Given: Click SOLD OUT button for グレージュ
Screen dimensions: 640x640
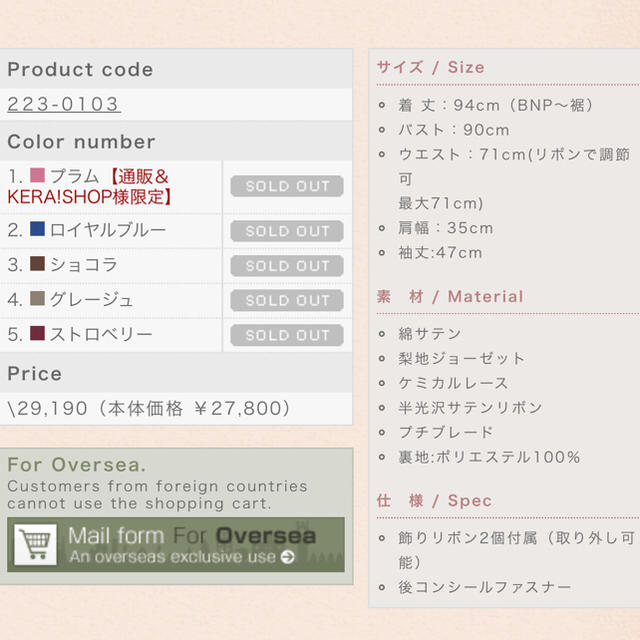Looking at the screenshot, I should [287, 300].
